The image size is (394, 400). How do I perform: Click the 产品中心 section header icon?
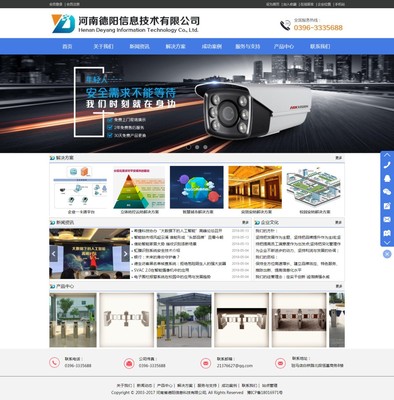pos(52,286)
